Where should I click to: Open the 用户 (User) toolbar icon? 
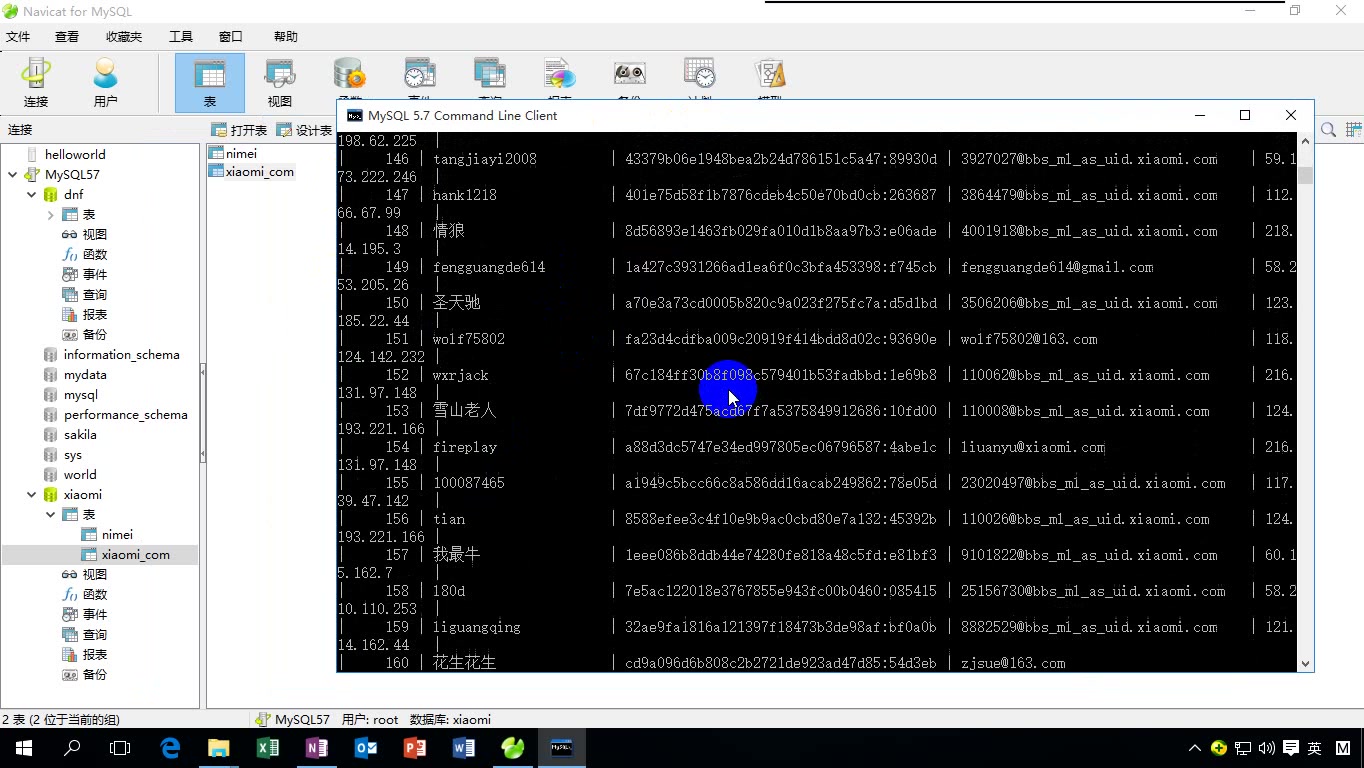[x=105, y=82]
